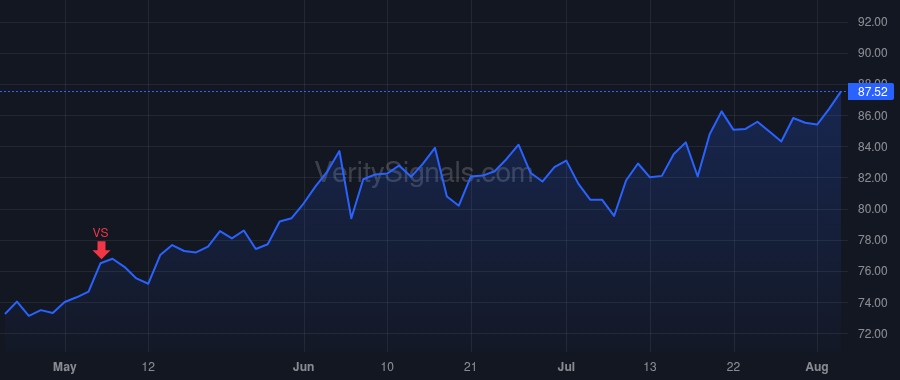Click the 74.00 price axis label
Viewport: 900px width, 380px height.
point(872,303)
